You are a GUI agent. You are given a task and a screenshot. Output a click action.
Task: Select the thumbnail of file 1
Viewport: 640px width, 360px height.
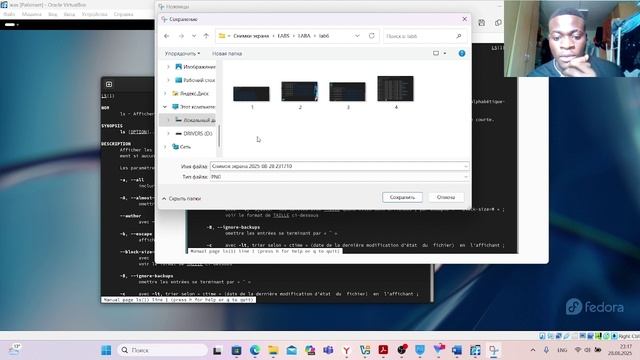click(x=251, y=94)
